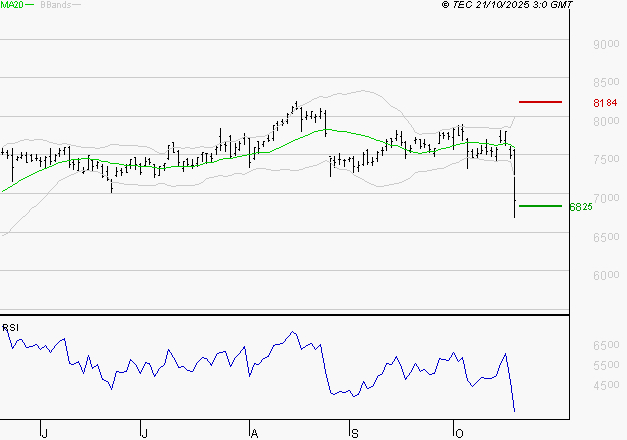
Task: Click the 8500 price axis label
Action: [x=606, y=82]
